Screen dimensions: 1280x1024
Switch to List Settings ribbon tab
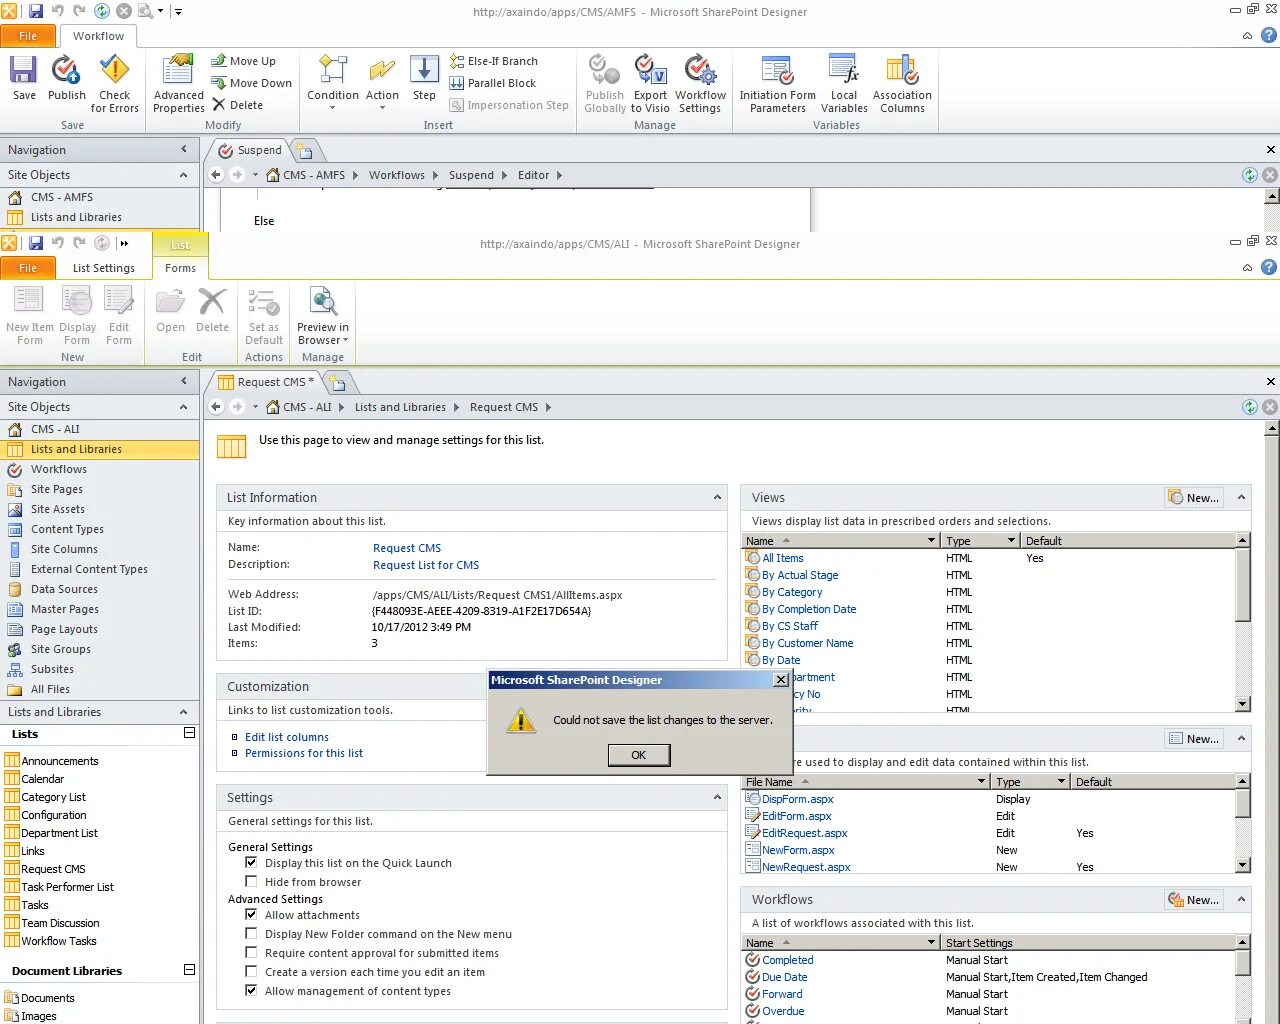104,268
